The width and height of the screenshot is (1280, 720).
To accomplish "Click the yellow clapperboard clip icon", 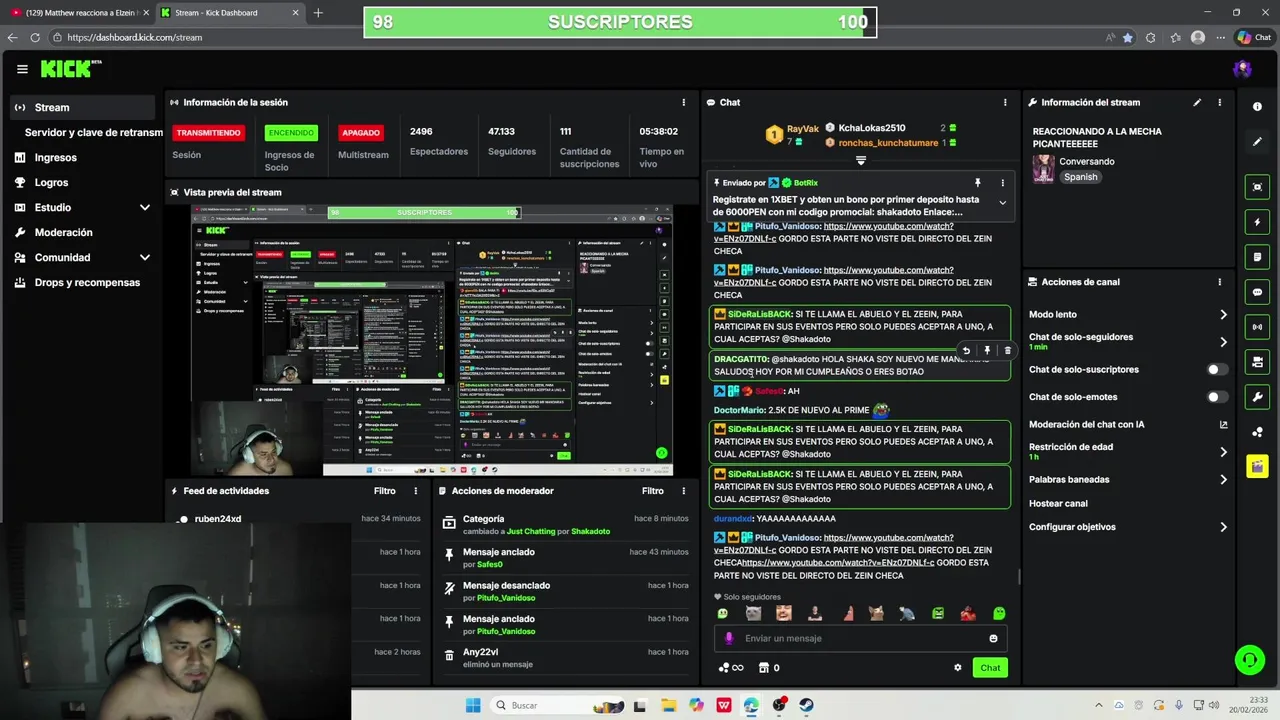I will (x=1257, y=467).
